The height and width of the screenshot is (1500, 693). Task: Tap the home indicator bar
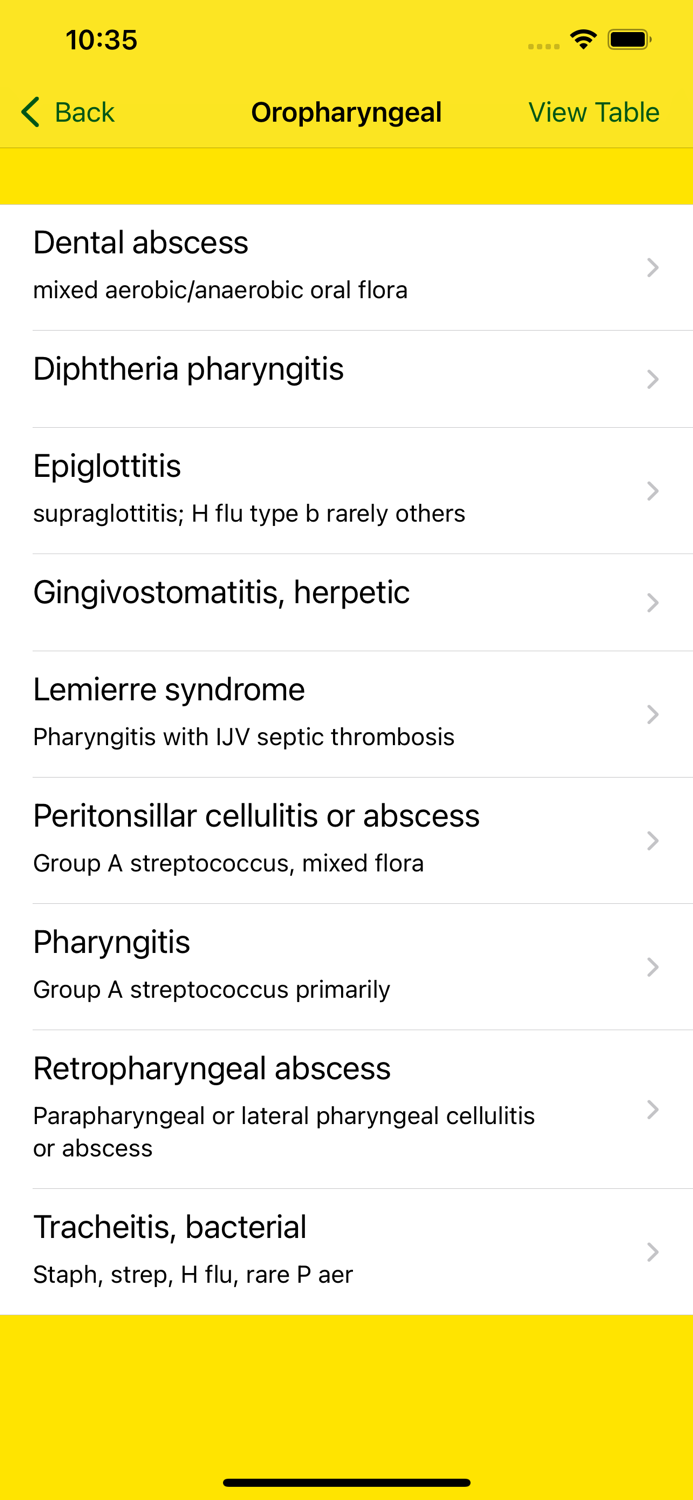click(346, 1482)
